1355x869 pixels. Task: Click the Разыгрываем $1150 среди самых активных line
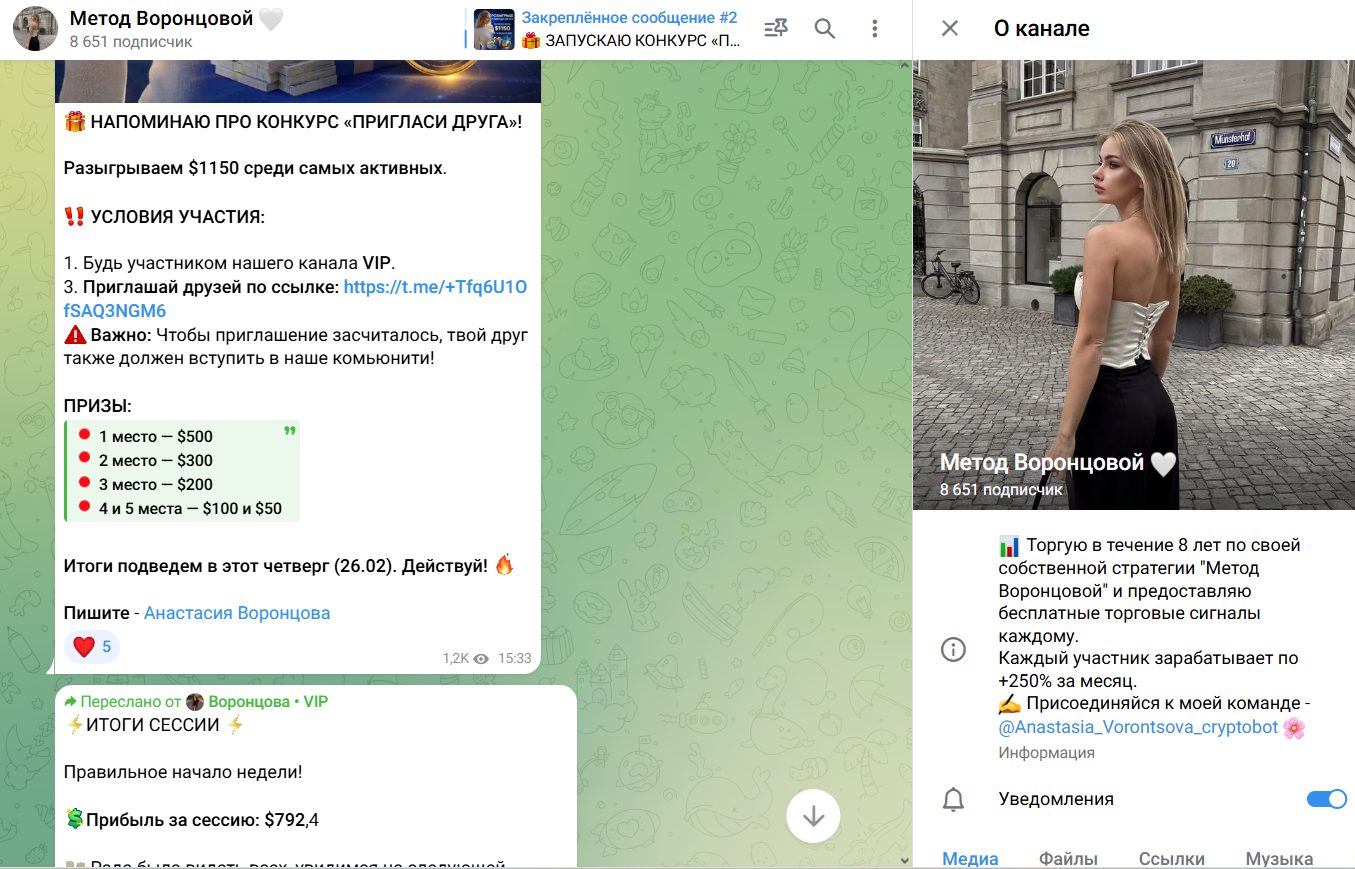[255, 168]
